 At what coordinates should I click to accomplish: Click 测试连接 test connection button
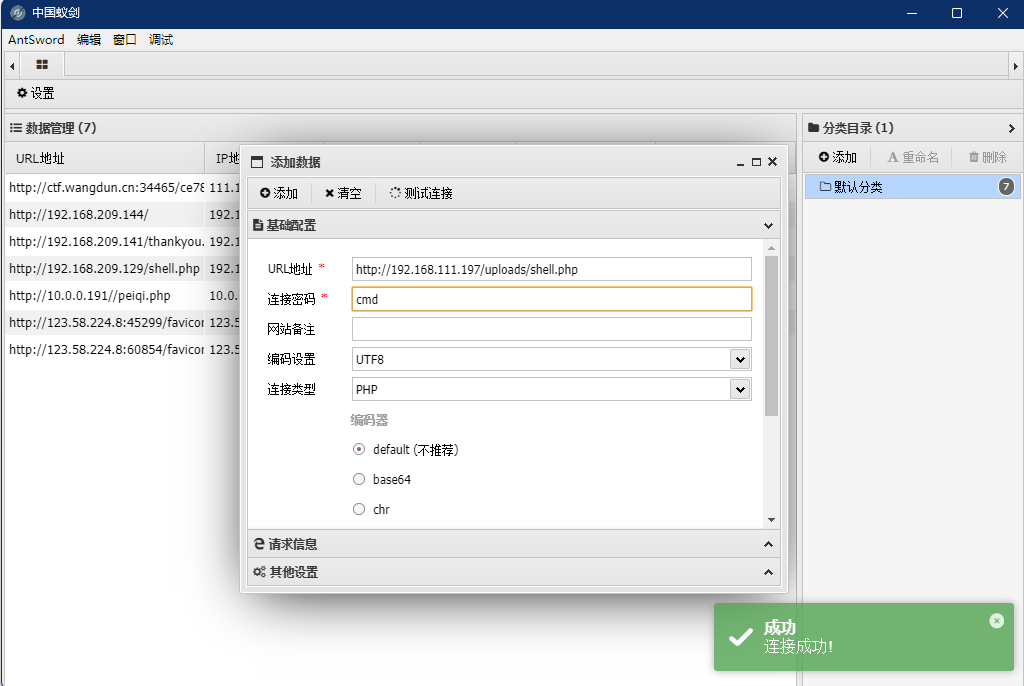(x=421, y=193)
